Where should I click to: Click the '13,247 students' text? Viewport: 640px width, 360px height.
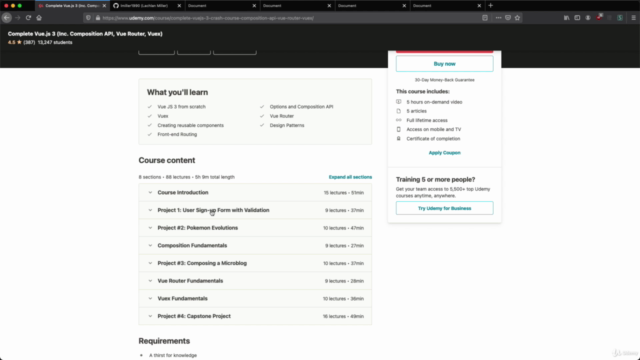tap(55, 42)
